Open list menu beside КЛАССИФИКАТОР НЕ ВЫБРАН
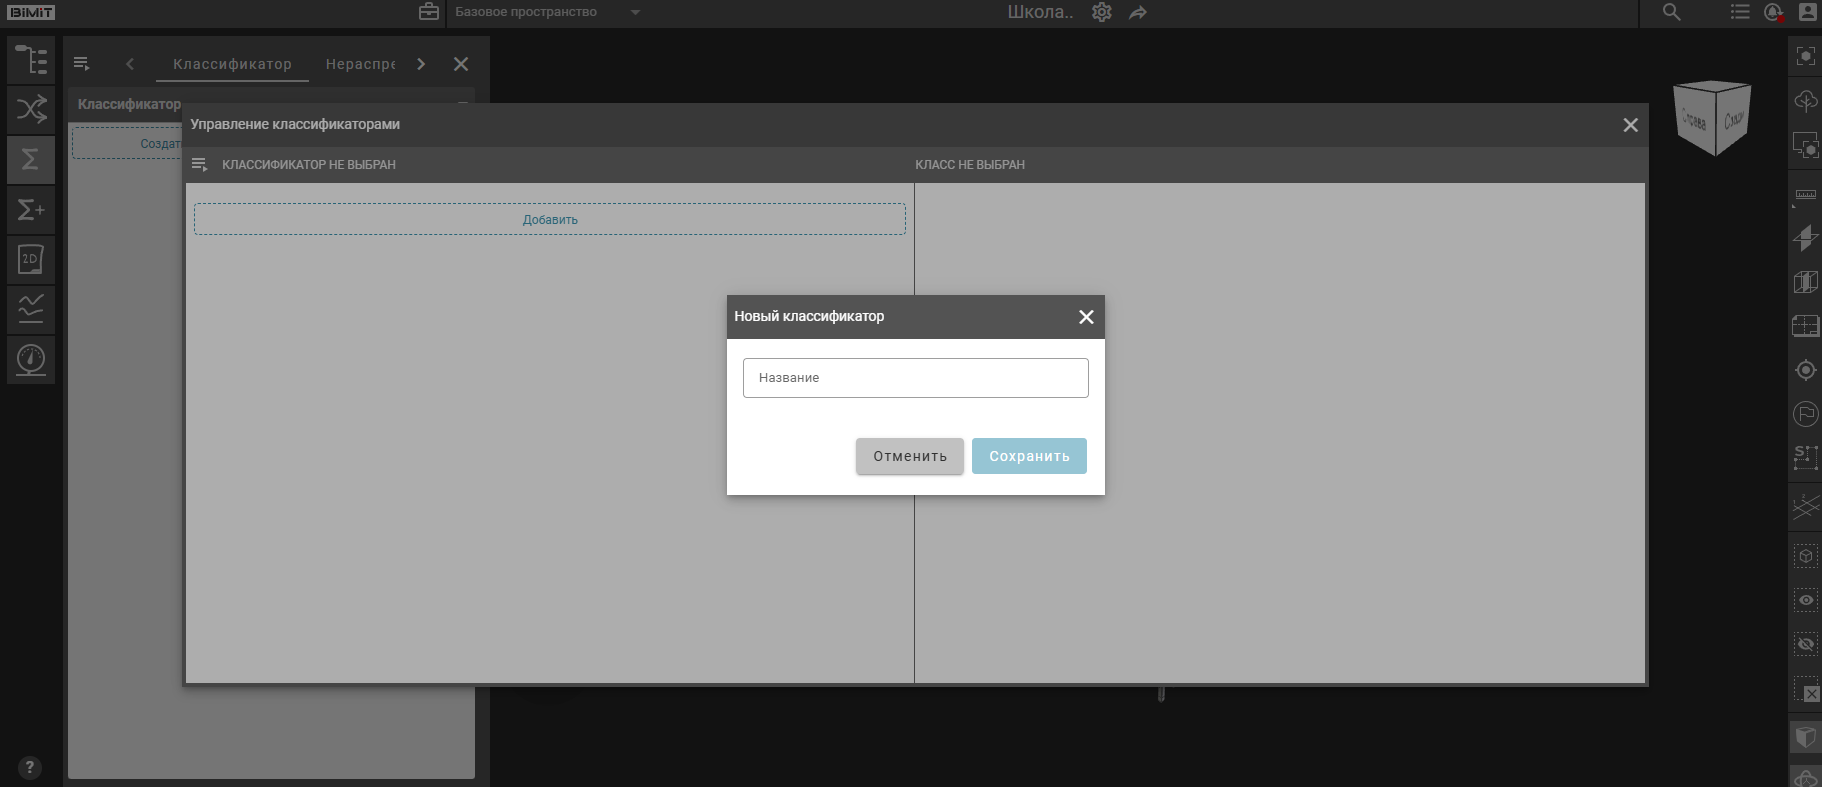 (x=199, y=164)
